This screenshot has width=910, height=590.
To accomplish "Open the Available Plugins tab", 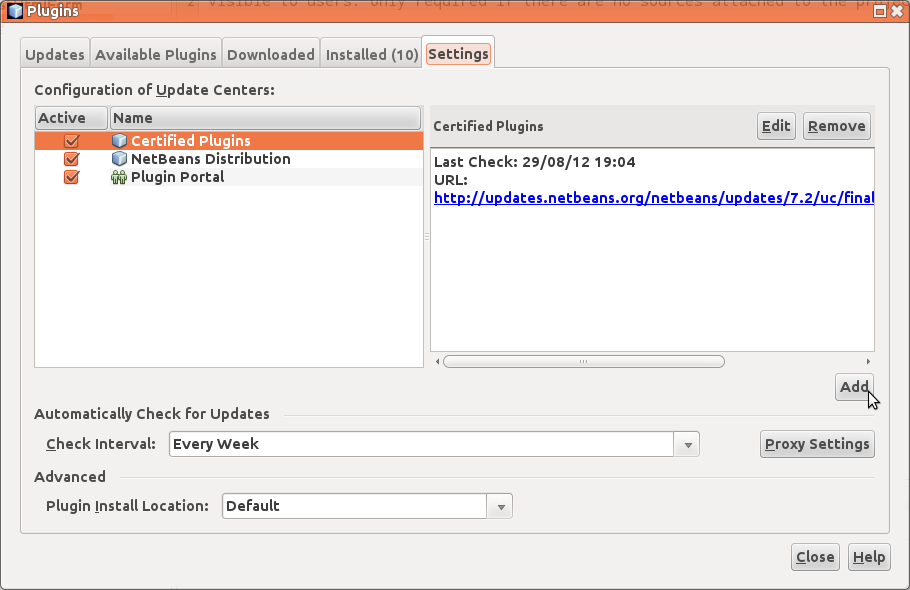I will (x=155, y=55).
